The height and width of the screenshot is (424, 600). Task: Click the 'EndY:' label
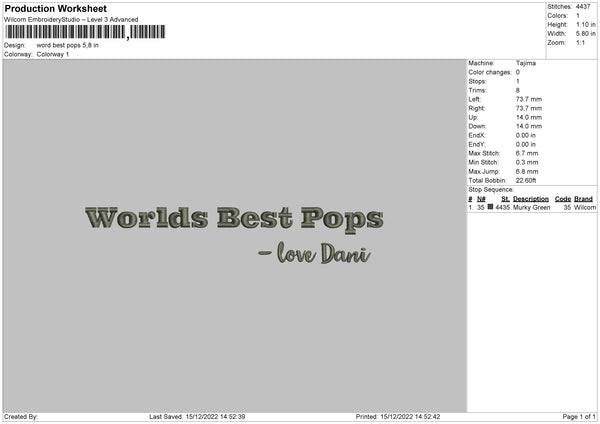click(x=477, y=144)
